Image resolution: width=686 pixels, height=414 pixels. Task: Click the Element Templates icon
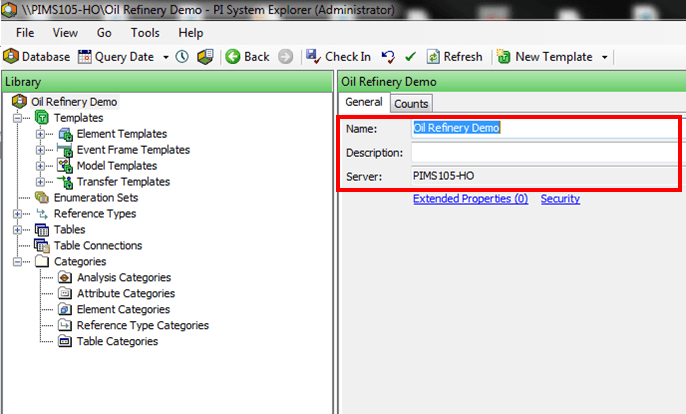click(65, 134)
